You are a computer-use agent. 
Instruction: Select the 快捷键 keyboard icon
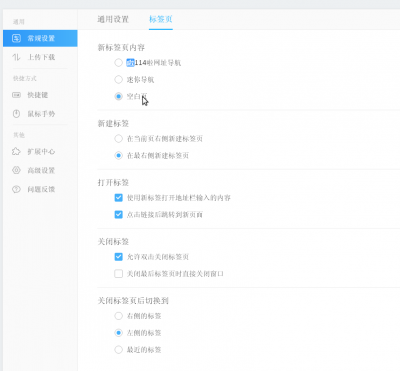(x=16, y=95)
